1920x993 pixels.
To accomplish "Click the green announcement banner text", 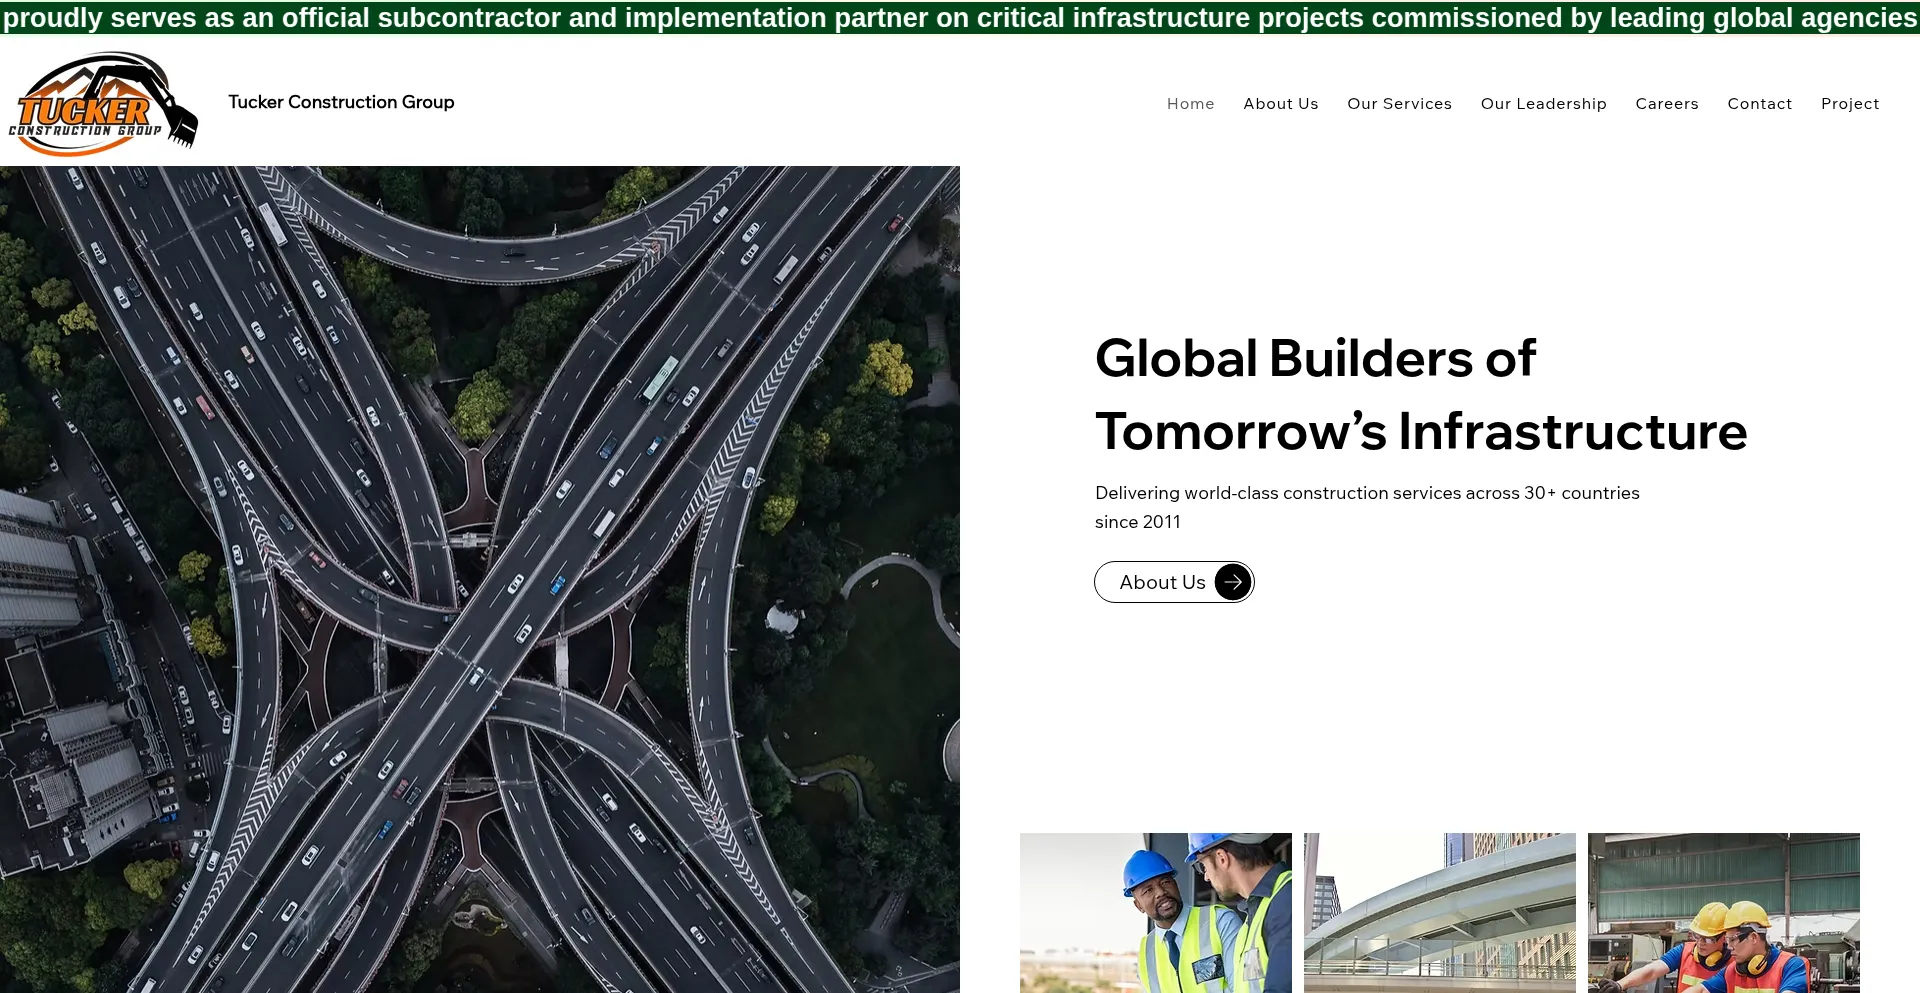I will pyautogui.click(x=960, y=17).
